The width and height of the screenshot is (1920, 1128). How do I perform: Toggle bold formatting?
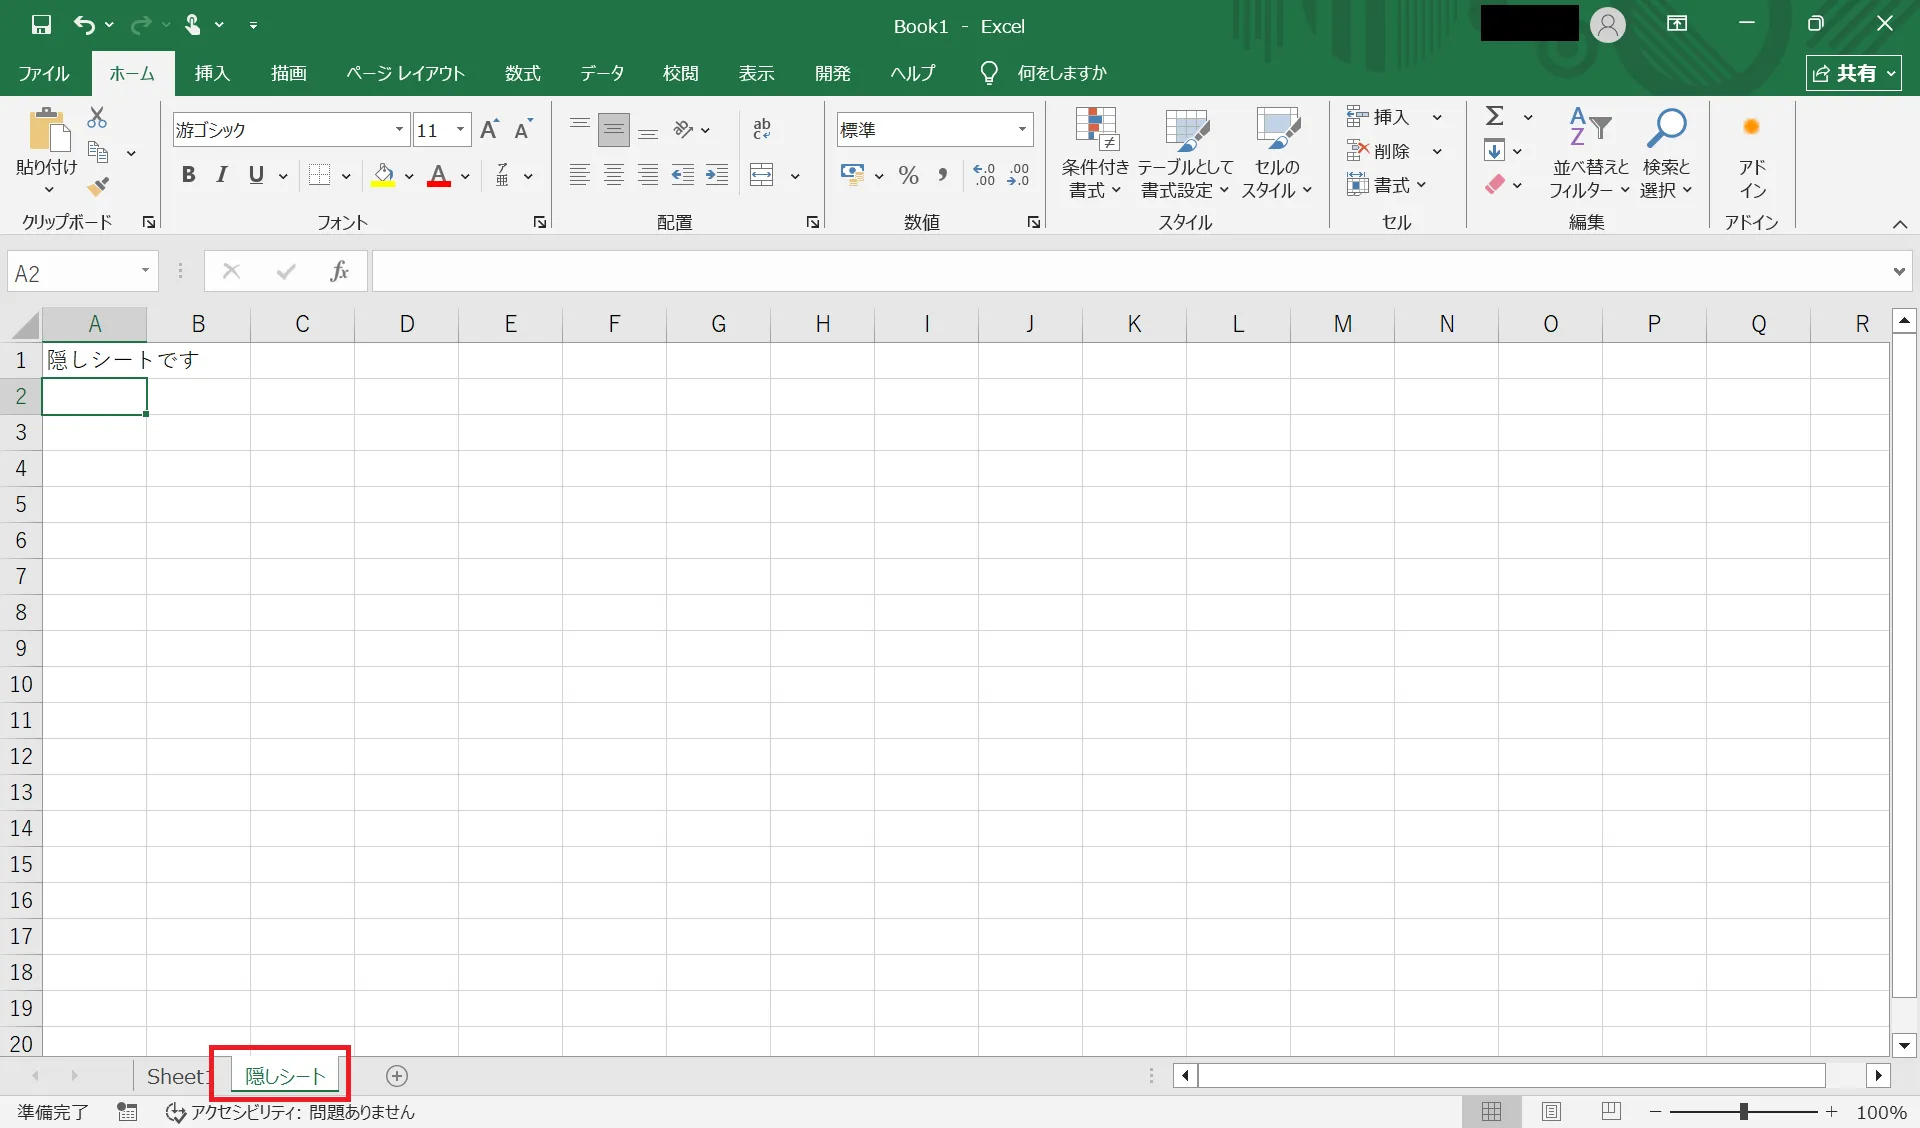(x=188, y=176)
